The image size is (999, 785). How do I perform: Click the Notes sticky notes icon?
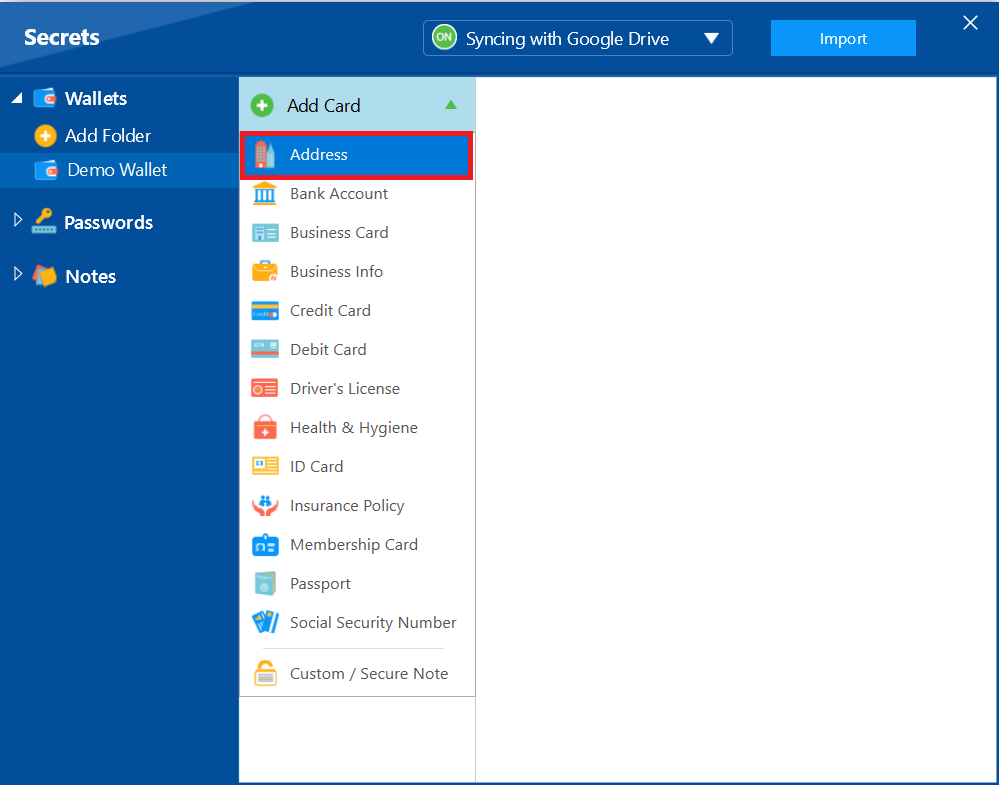tap(45, 276)
